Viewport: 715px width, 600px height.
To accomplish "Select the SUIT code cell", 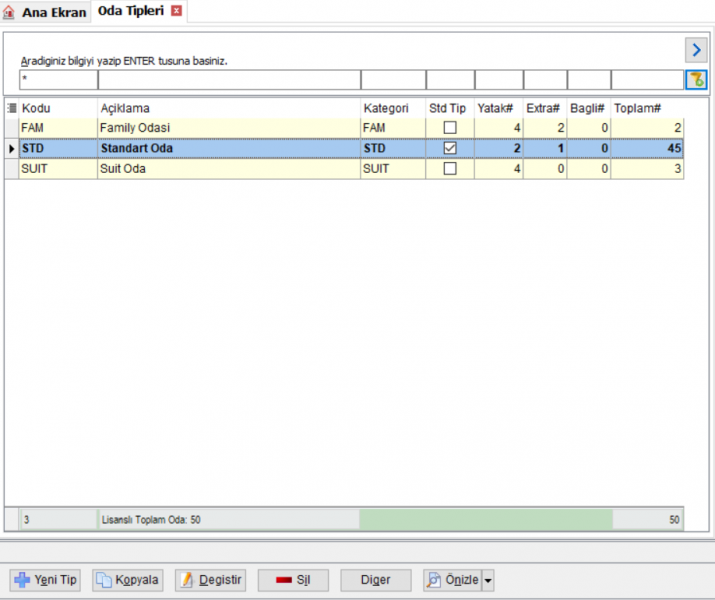I will (x=58, y=169).
